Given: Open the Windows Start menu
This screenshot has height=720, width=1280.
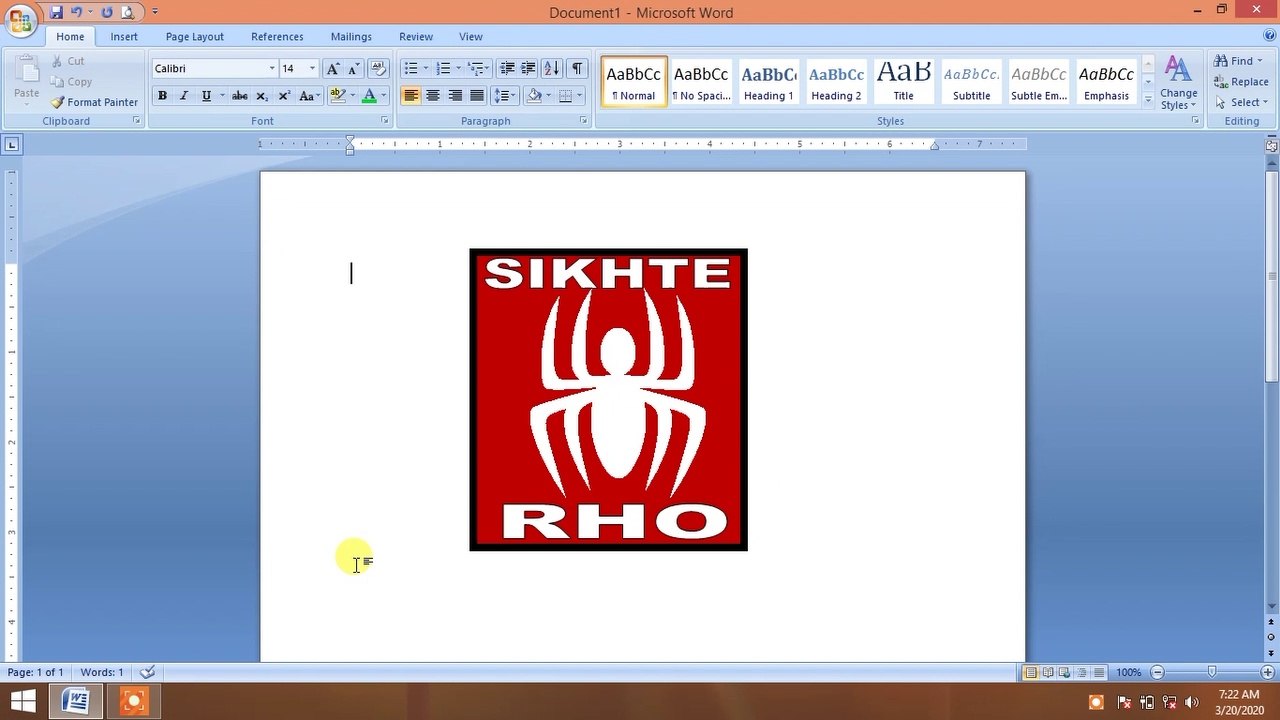Looking at the screenshot, I should [x=23, y=701].
